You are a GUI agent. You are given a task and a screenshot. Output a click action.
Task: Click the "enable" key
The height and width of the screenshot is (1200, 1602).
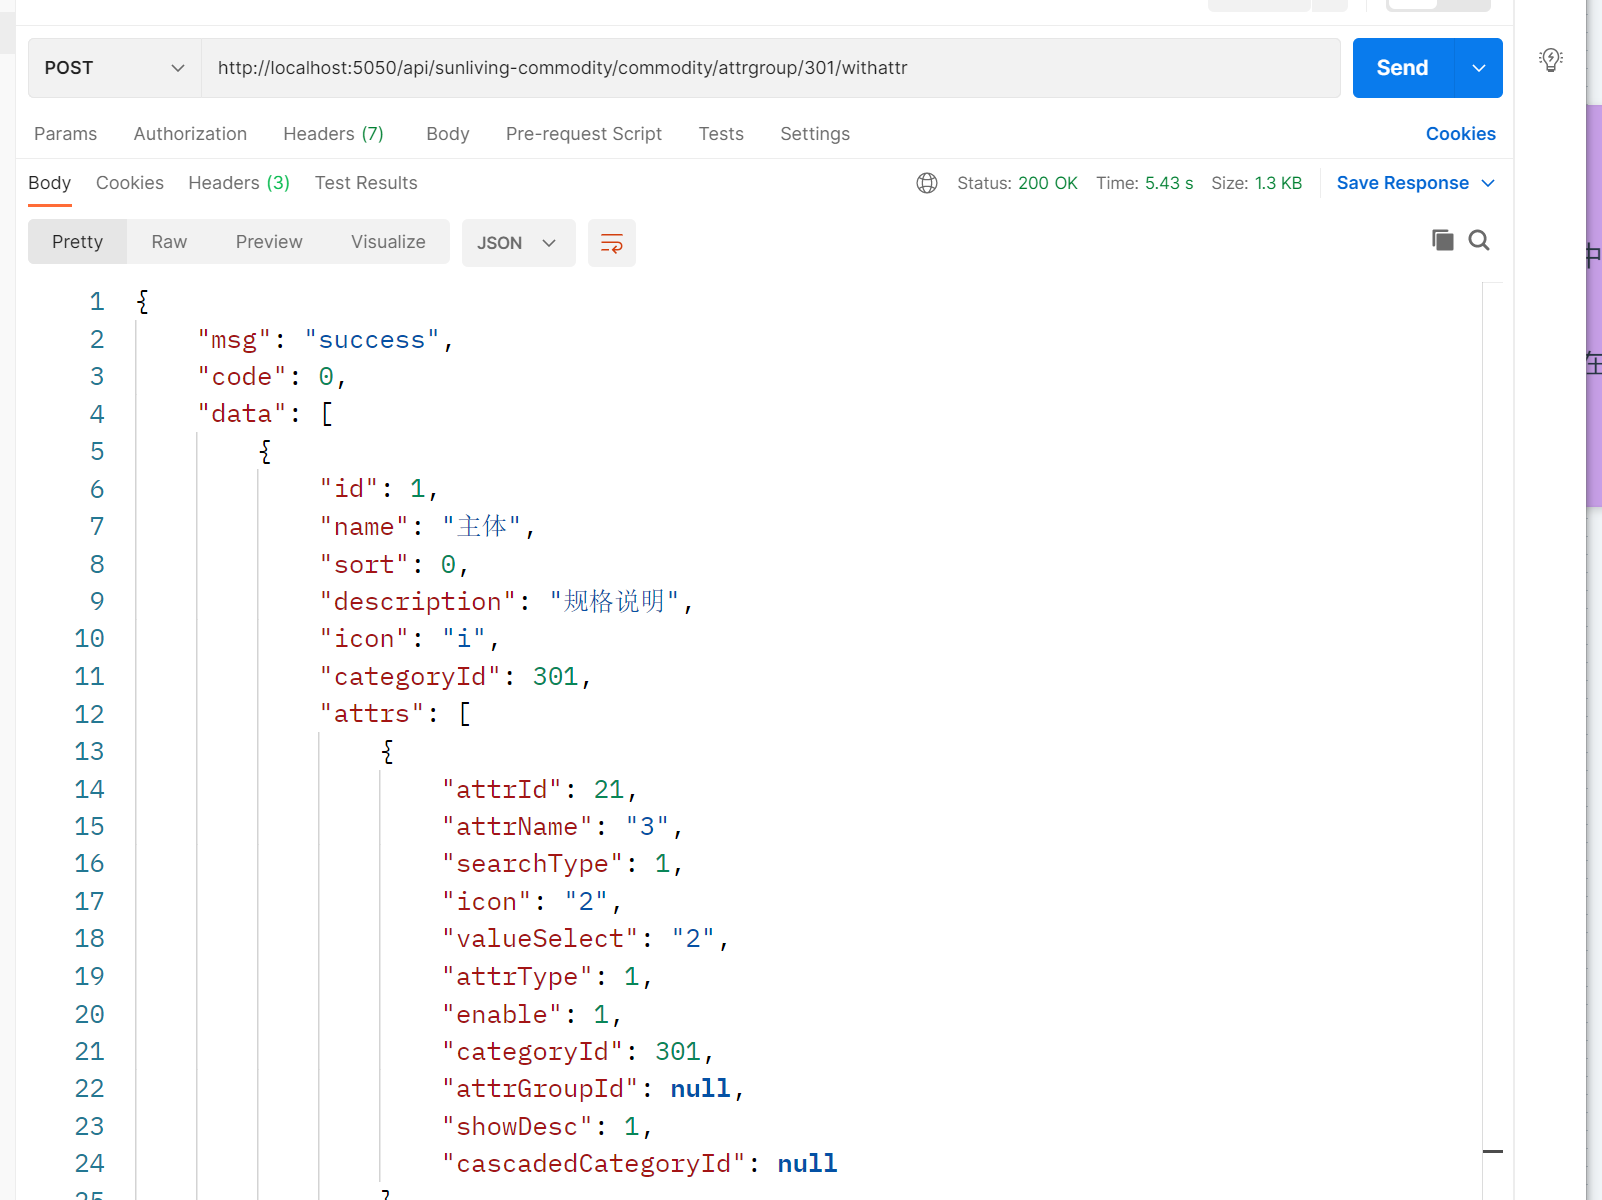pos(502,1015)
